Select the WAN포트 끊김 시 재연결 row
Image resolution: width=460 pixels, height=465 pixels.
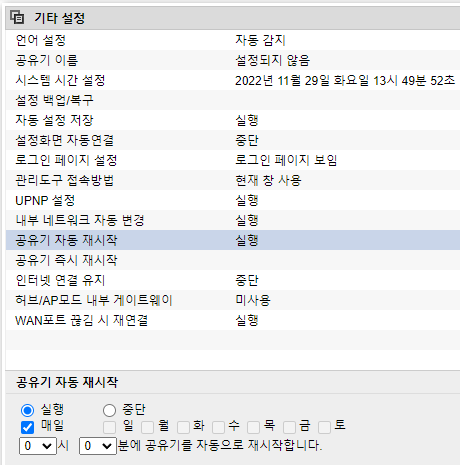coord(233,320)
